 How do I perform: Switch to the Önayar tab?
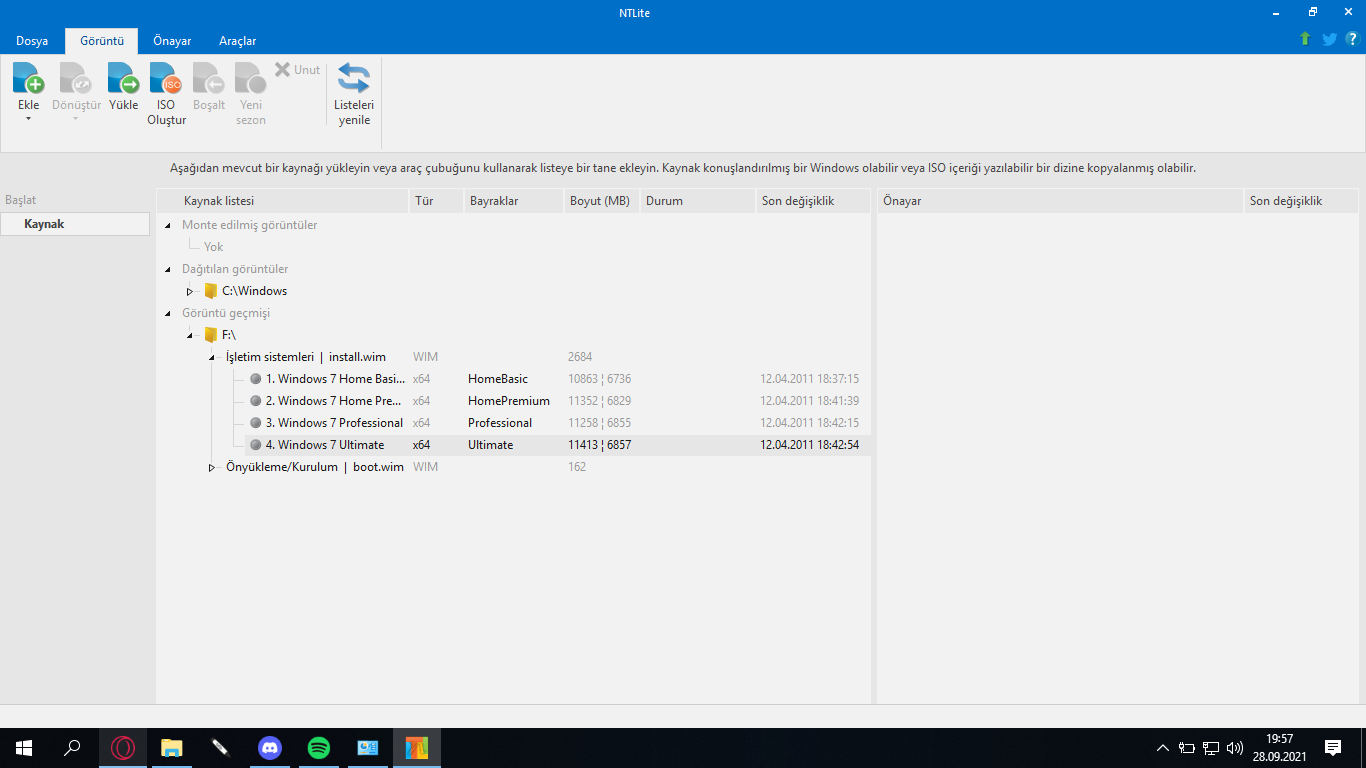coord(172,41)
